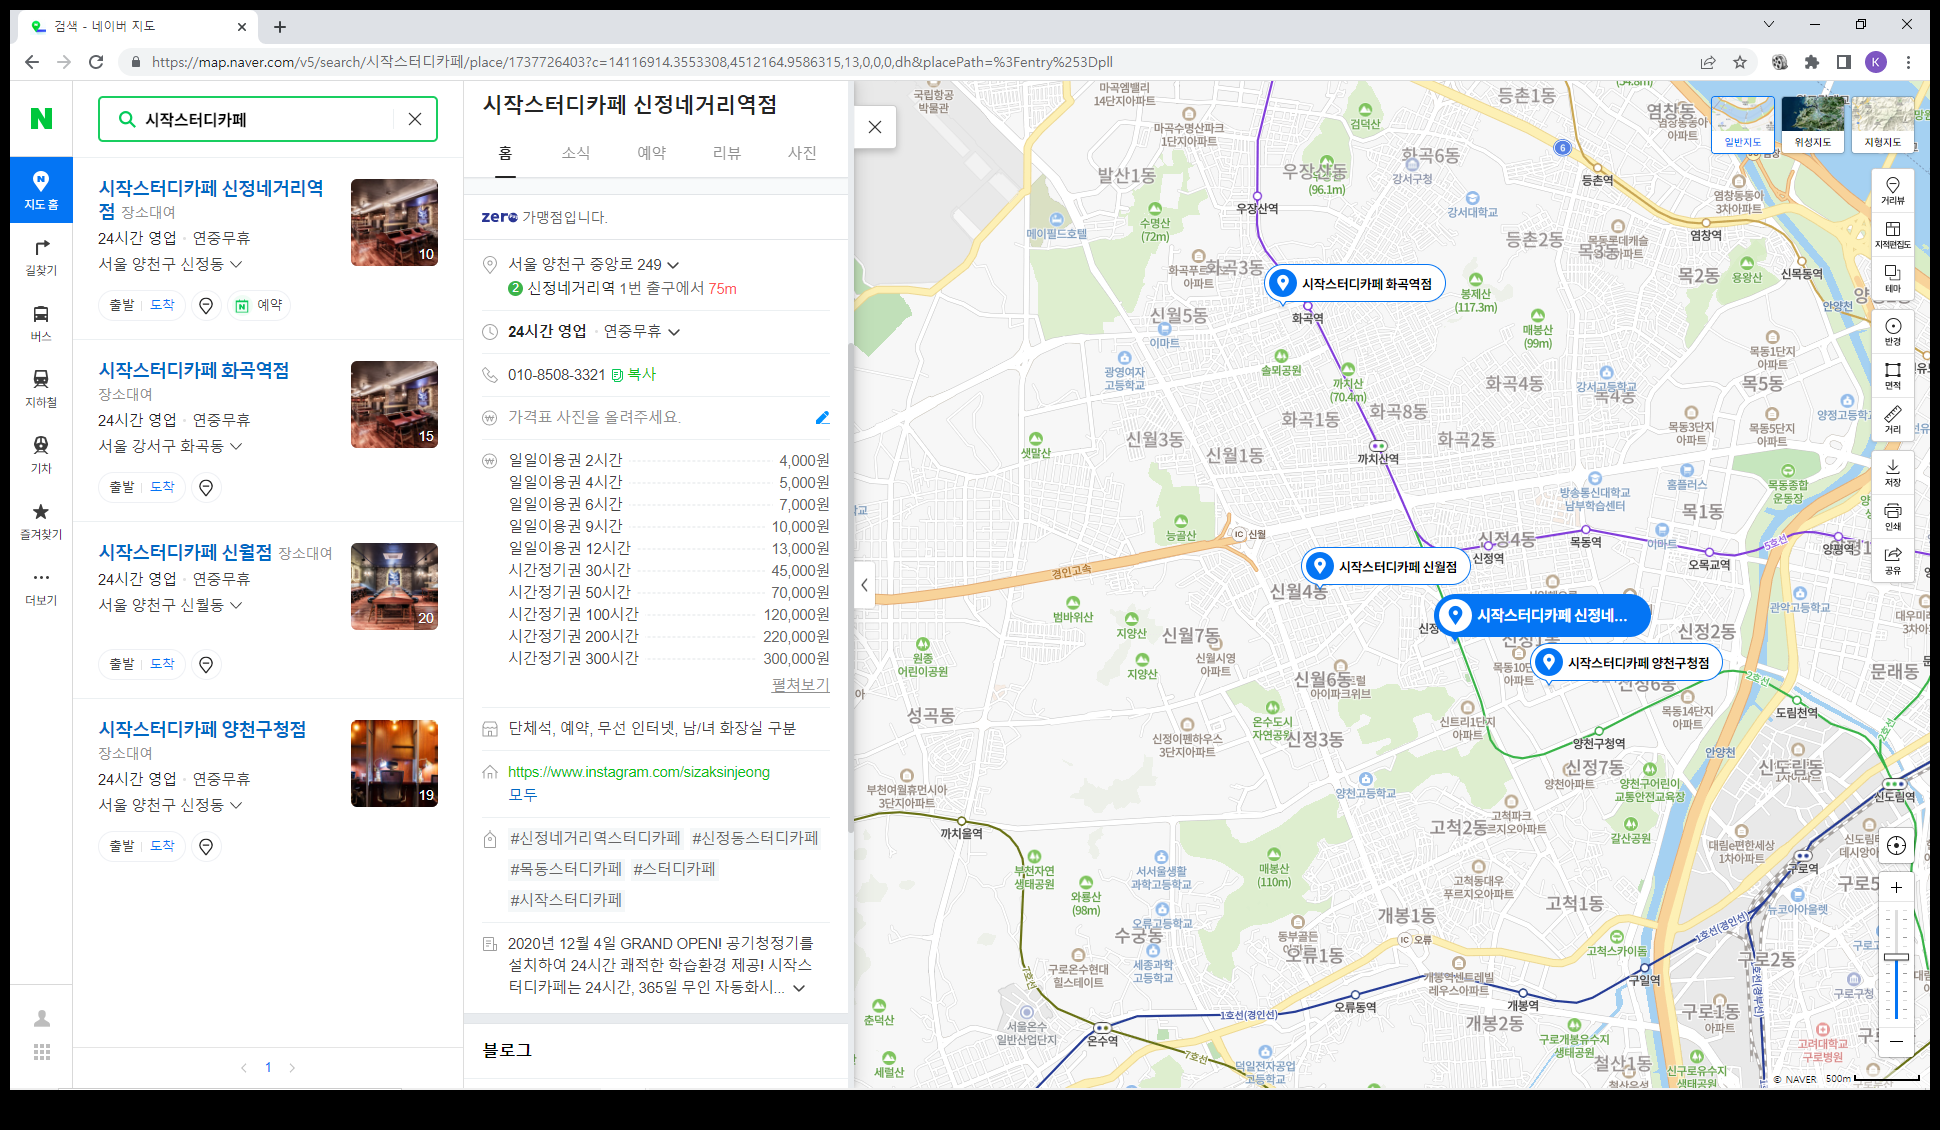This screenshot has width=1940, height=1130.
Task: Show 양천구청점 location with pin icon
Action: 206,847
